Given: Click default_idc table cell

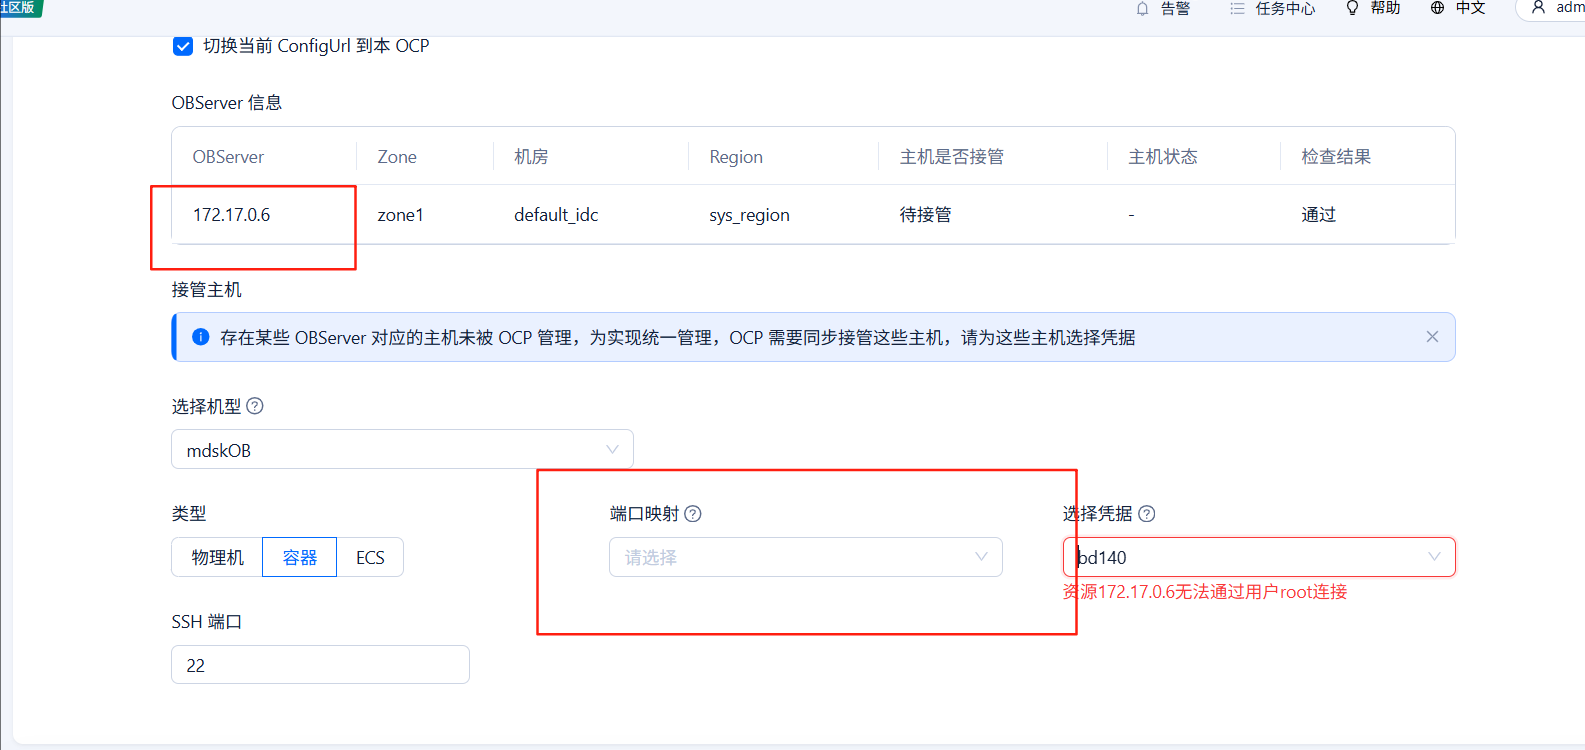Looking at the screenshot, I should 556,215.
